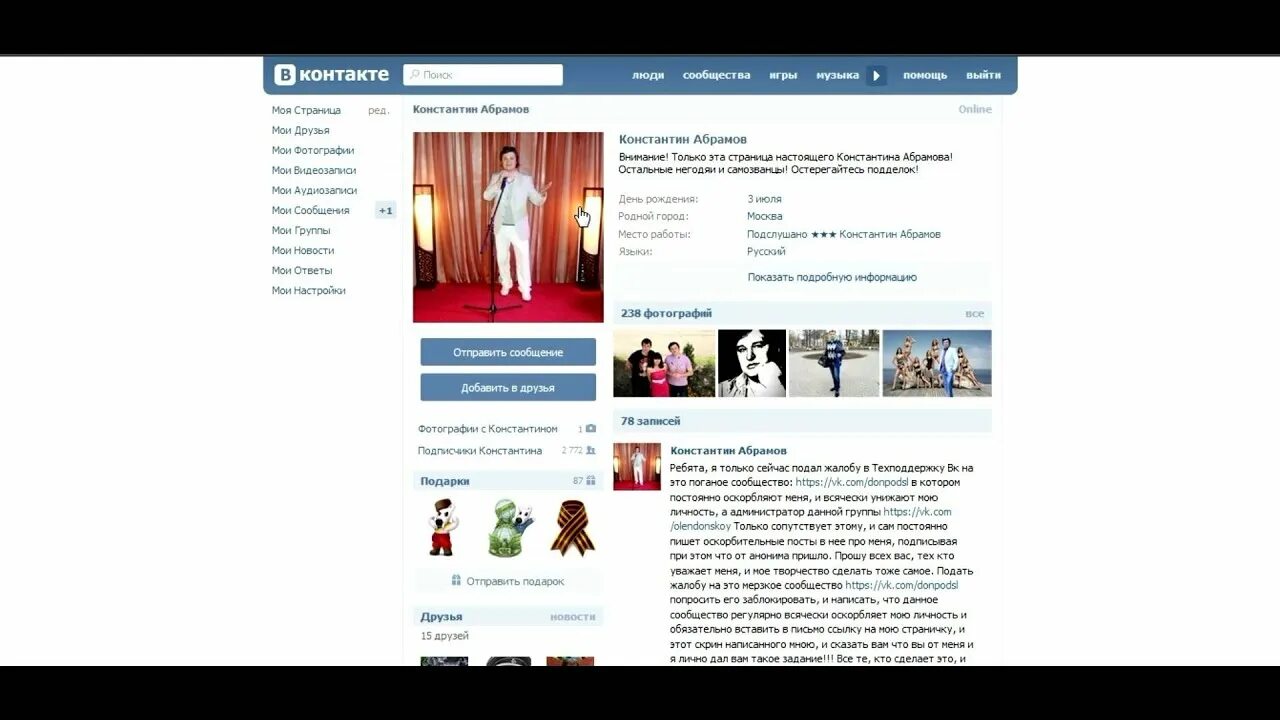Expand Показать подробную информацию
This screenshot has width=1280, height=720.
coord(831,277)
